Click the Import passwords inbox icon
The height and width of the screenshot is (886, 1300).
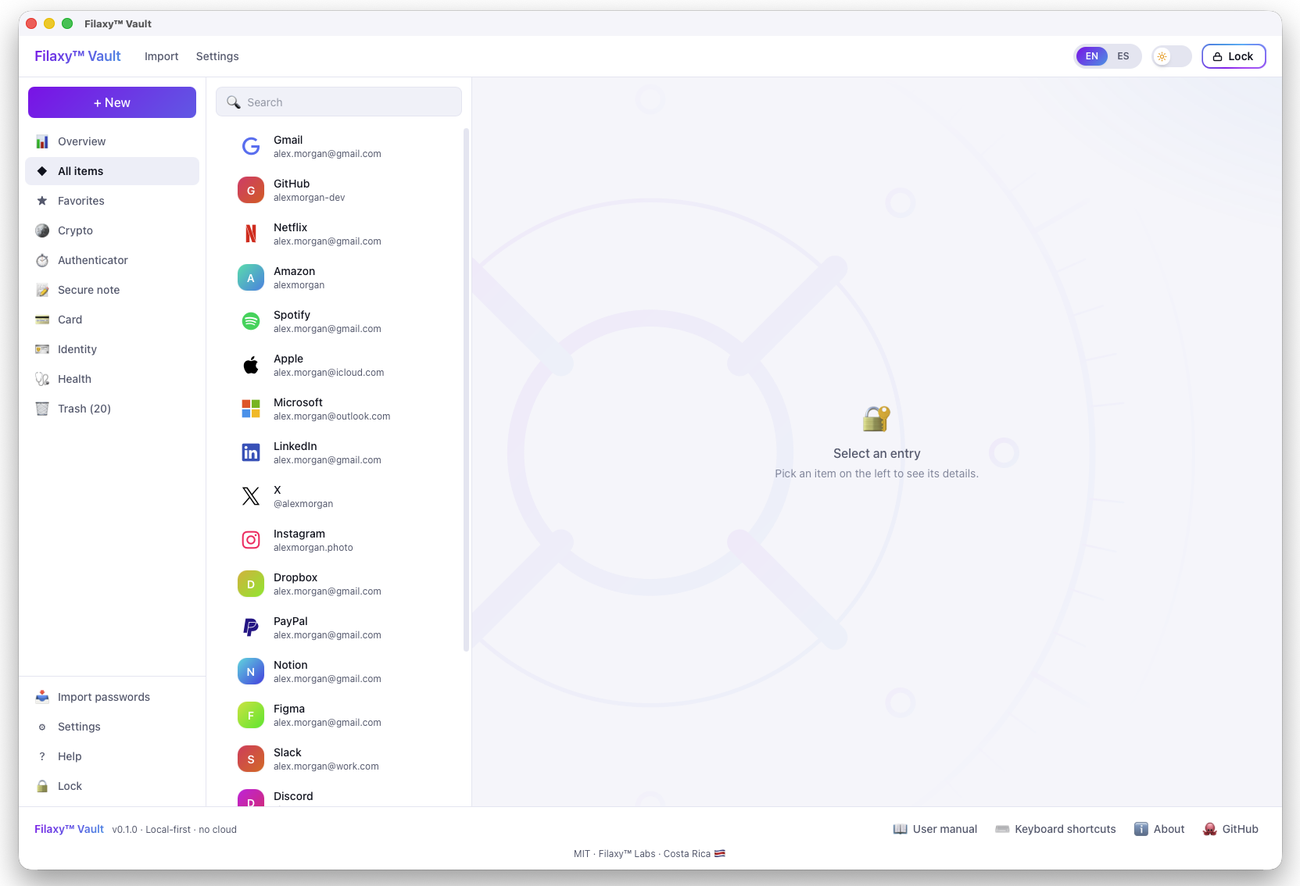click(42, 697)
